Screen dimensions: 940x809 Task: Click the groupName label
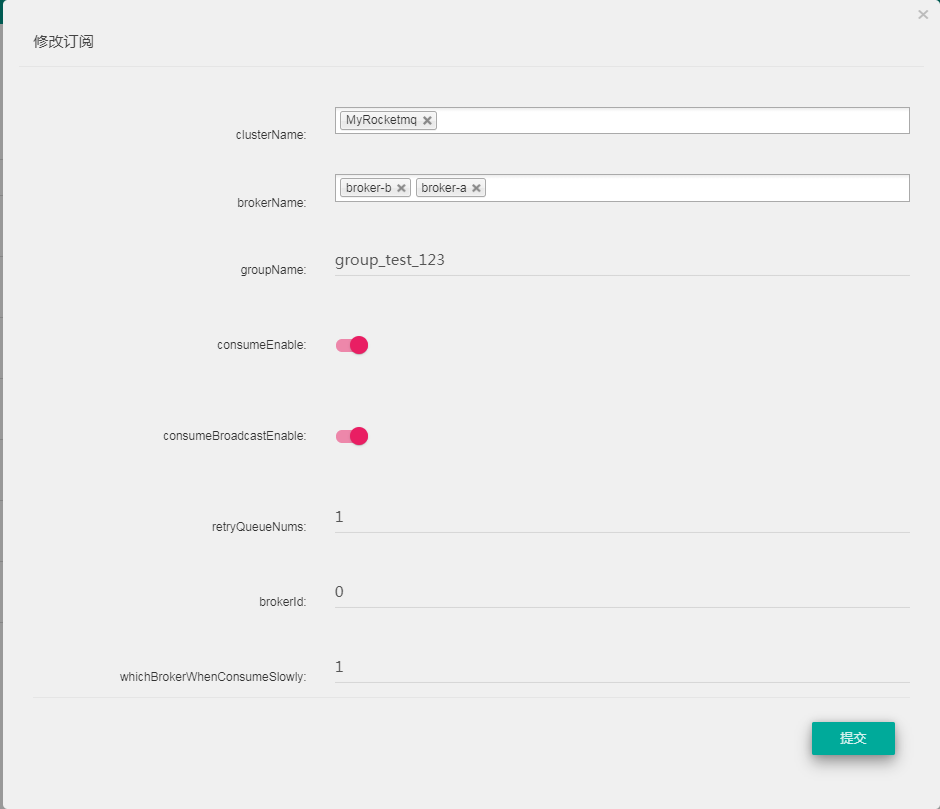[x=273, y=270]
